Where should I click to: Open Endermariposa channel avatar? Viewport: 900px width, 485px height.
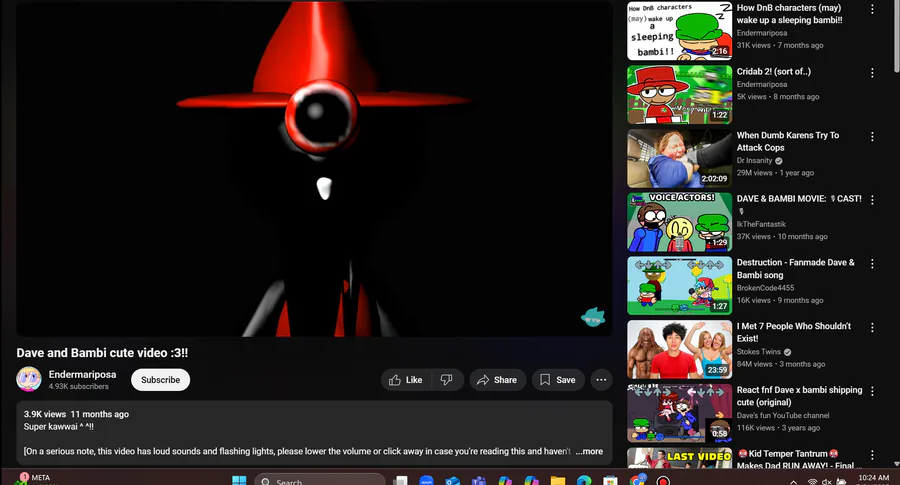(29, 379)
